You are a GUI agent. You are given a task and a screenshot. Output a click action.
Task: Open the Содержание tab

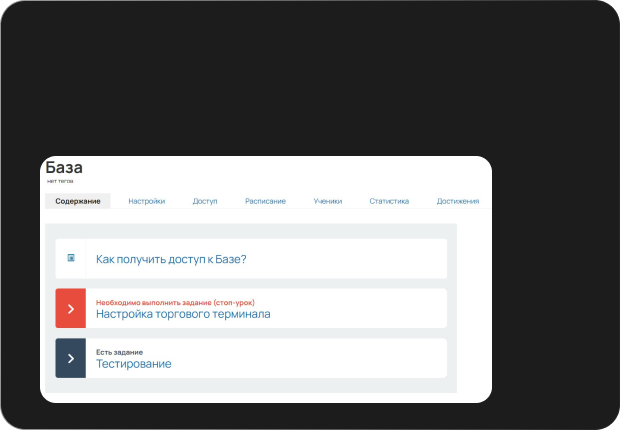(x=78, y=201)
